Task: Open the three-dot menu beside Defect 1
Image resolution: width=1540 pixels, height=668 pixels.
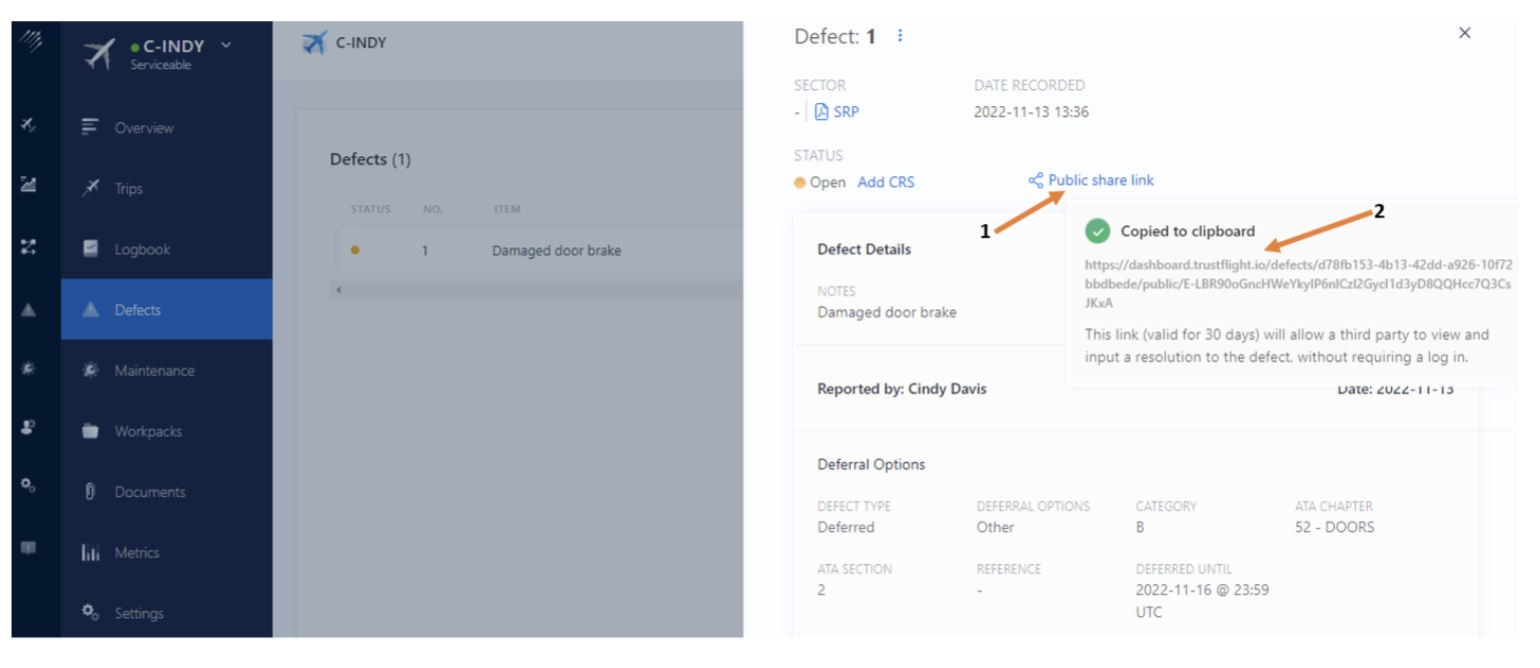Action: tap(900, 36)
